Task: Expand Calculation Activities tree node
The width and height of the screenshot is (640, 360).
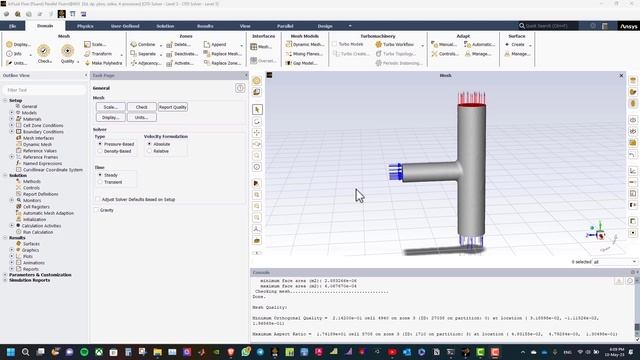Action: click(12, 225)
